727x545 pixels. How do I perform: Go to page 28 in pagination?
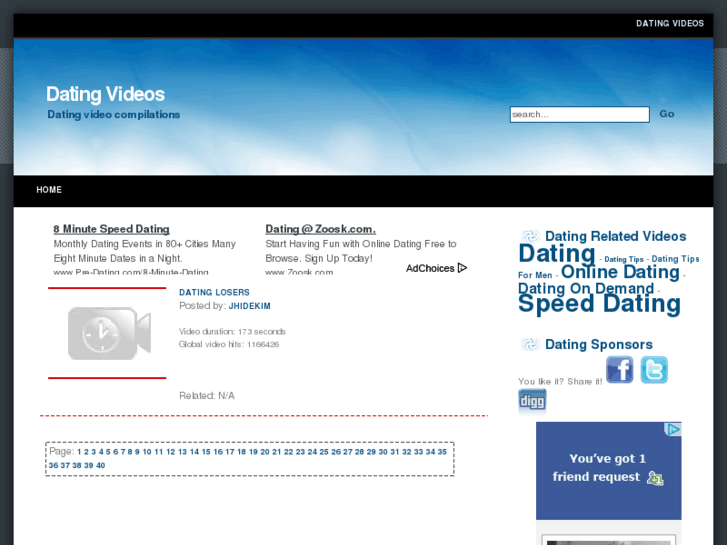pyautogui.click(x=359, y=452)
